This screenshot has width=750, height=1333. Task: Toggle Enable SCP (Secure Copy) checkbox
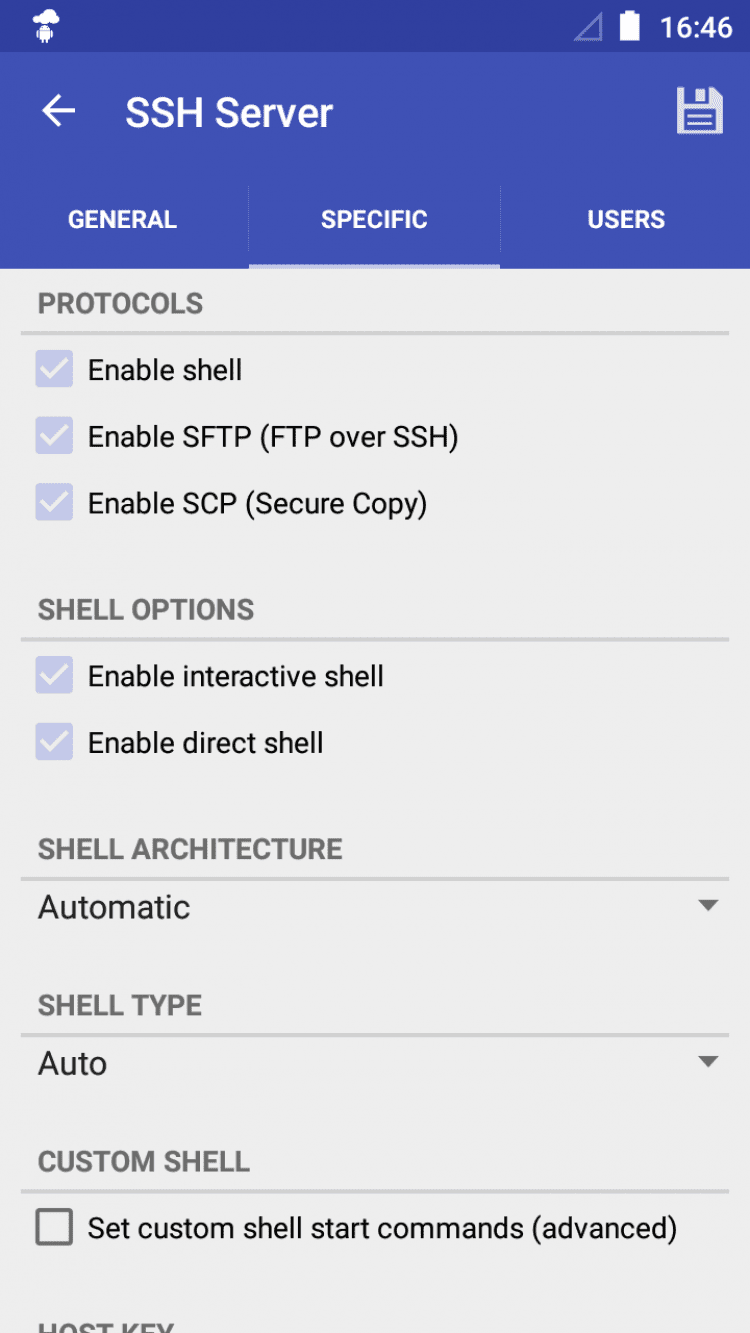tap(54, 503)
